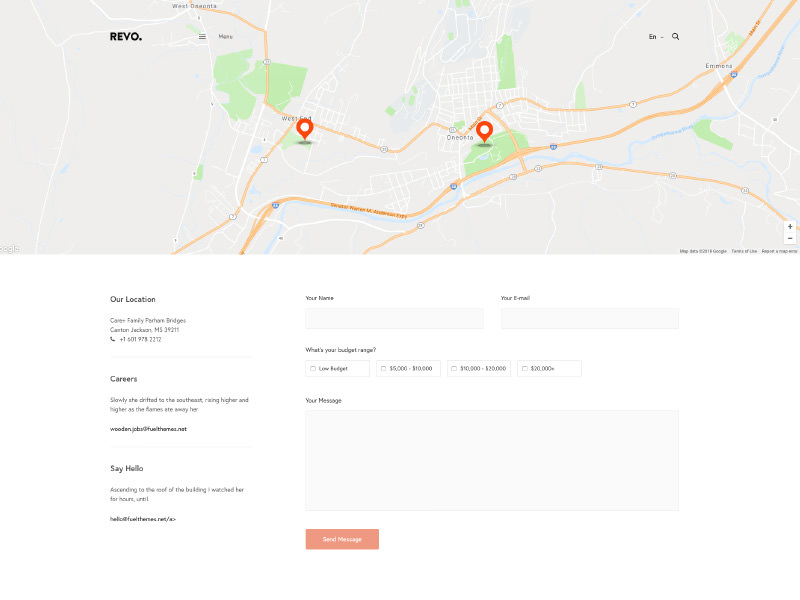Click the search magnifier icon

pos(675,36)
